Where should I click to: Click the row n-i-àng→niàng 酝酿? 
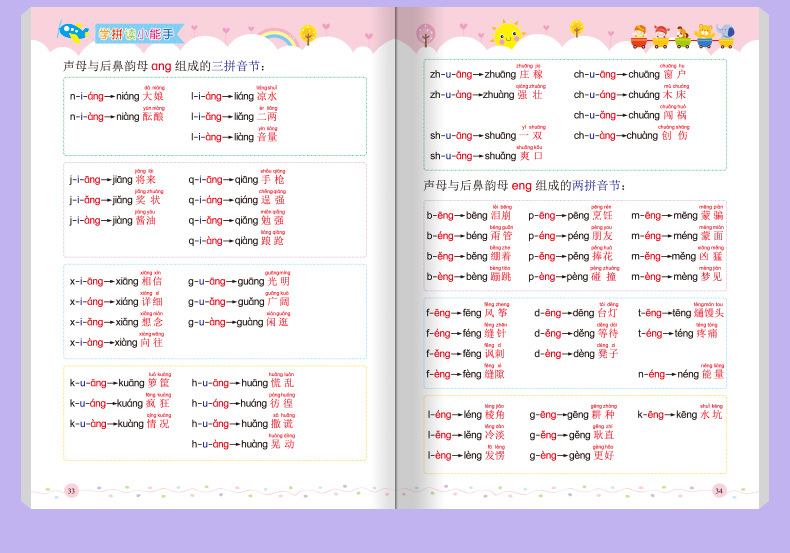tap(117, 115)
